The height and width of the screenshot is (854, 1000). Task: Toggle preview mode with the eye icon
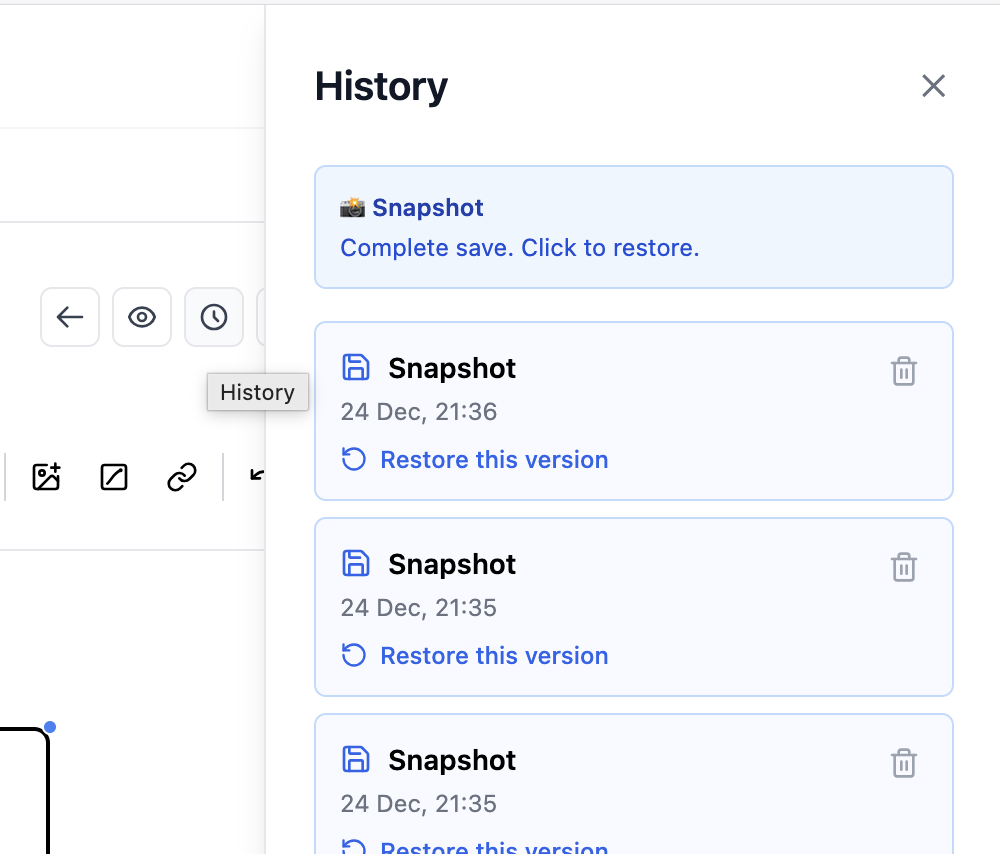(141, 317)
